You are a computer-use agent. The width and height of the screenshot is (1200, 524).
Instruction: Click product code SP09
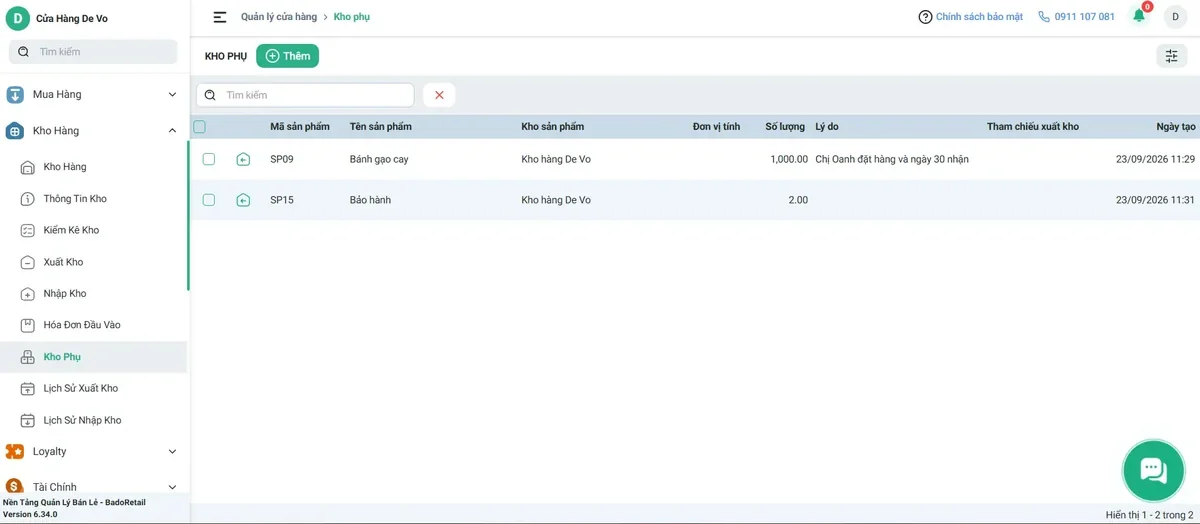click(x=282, y=159)
